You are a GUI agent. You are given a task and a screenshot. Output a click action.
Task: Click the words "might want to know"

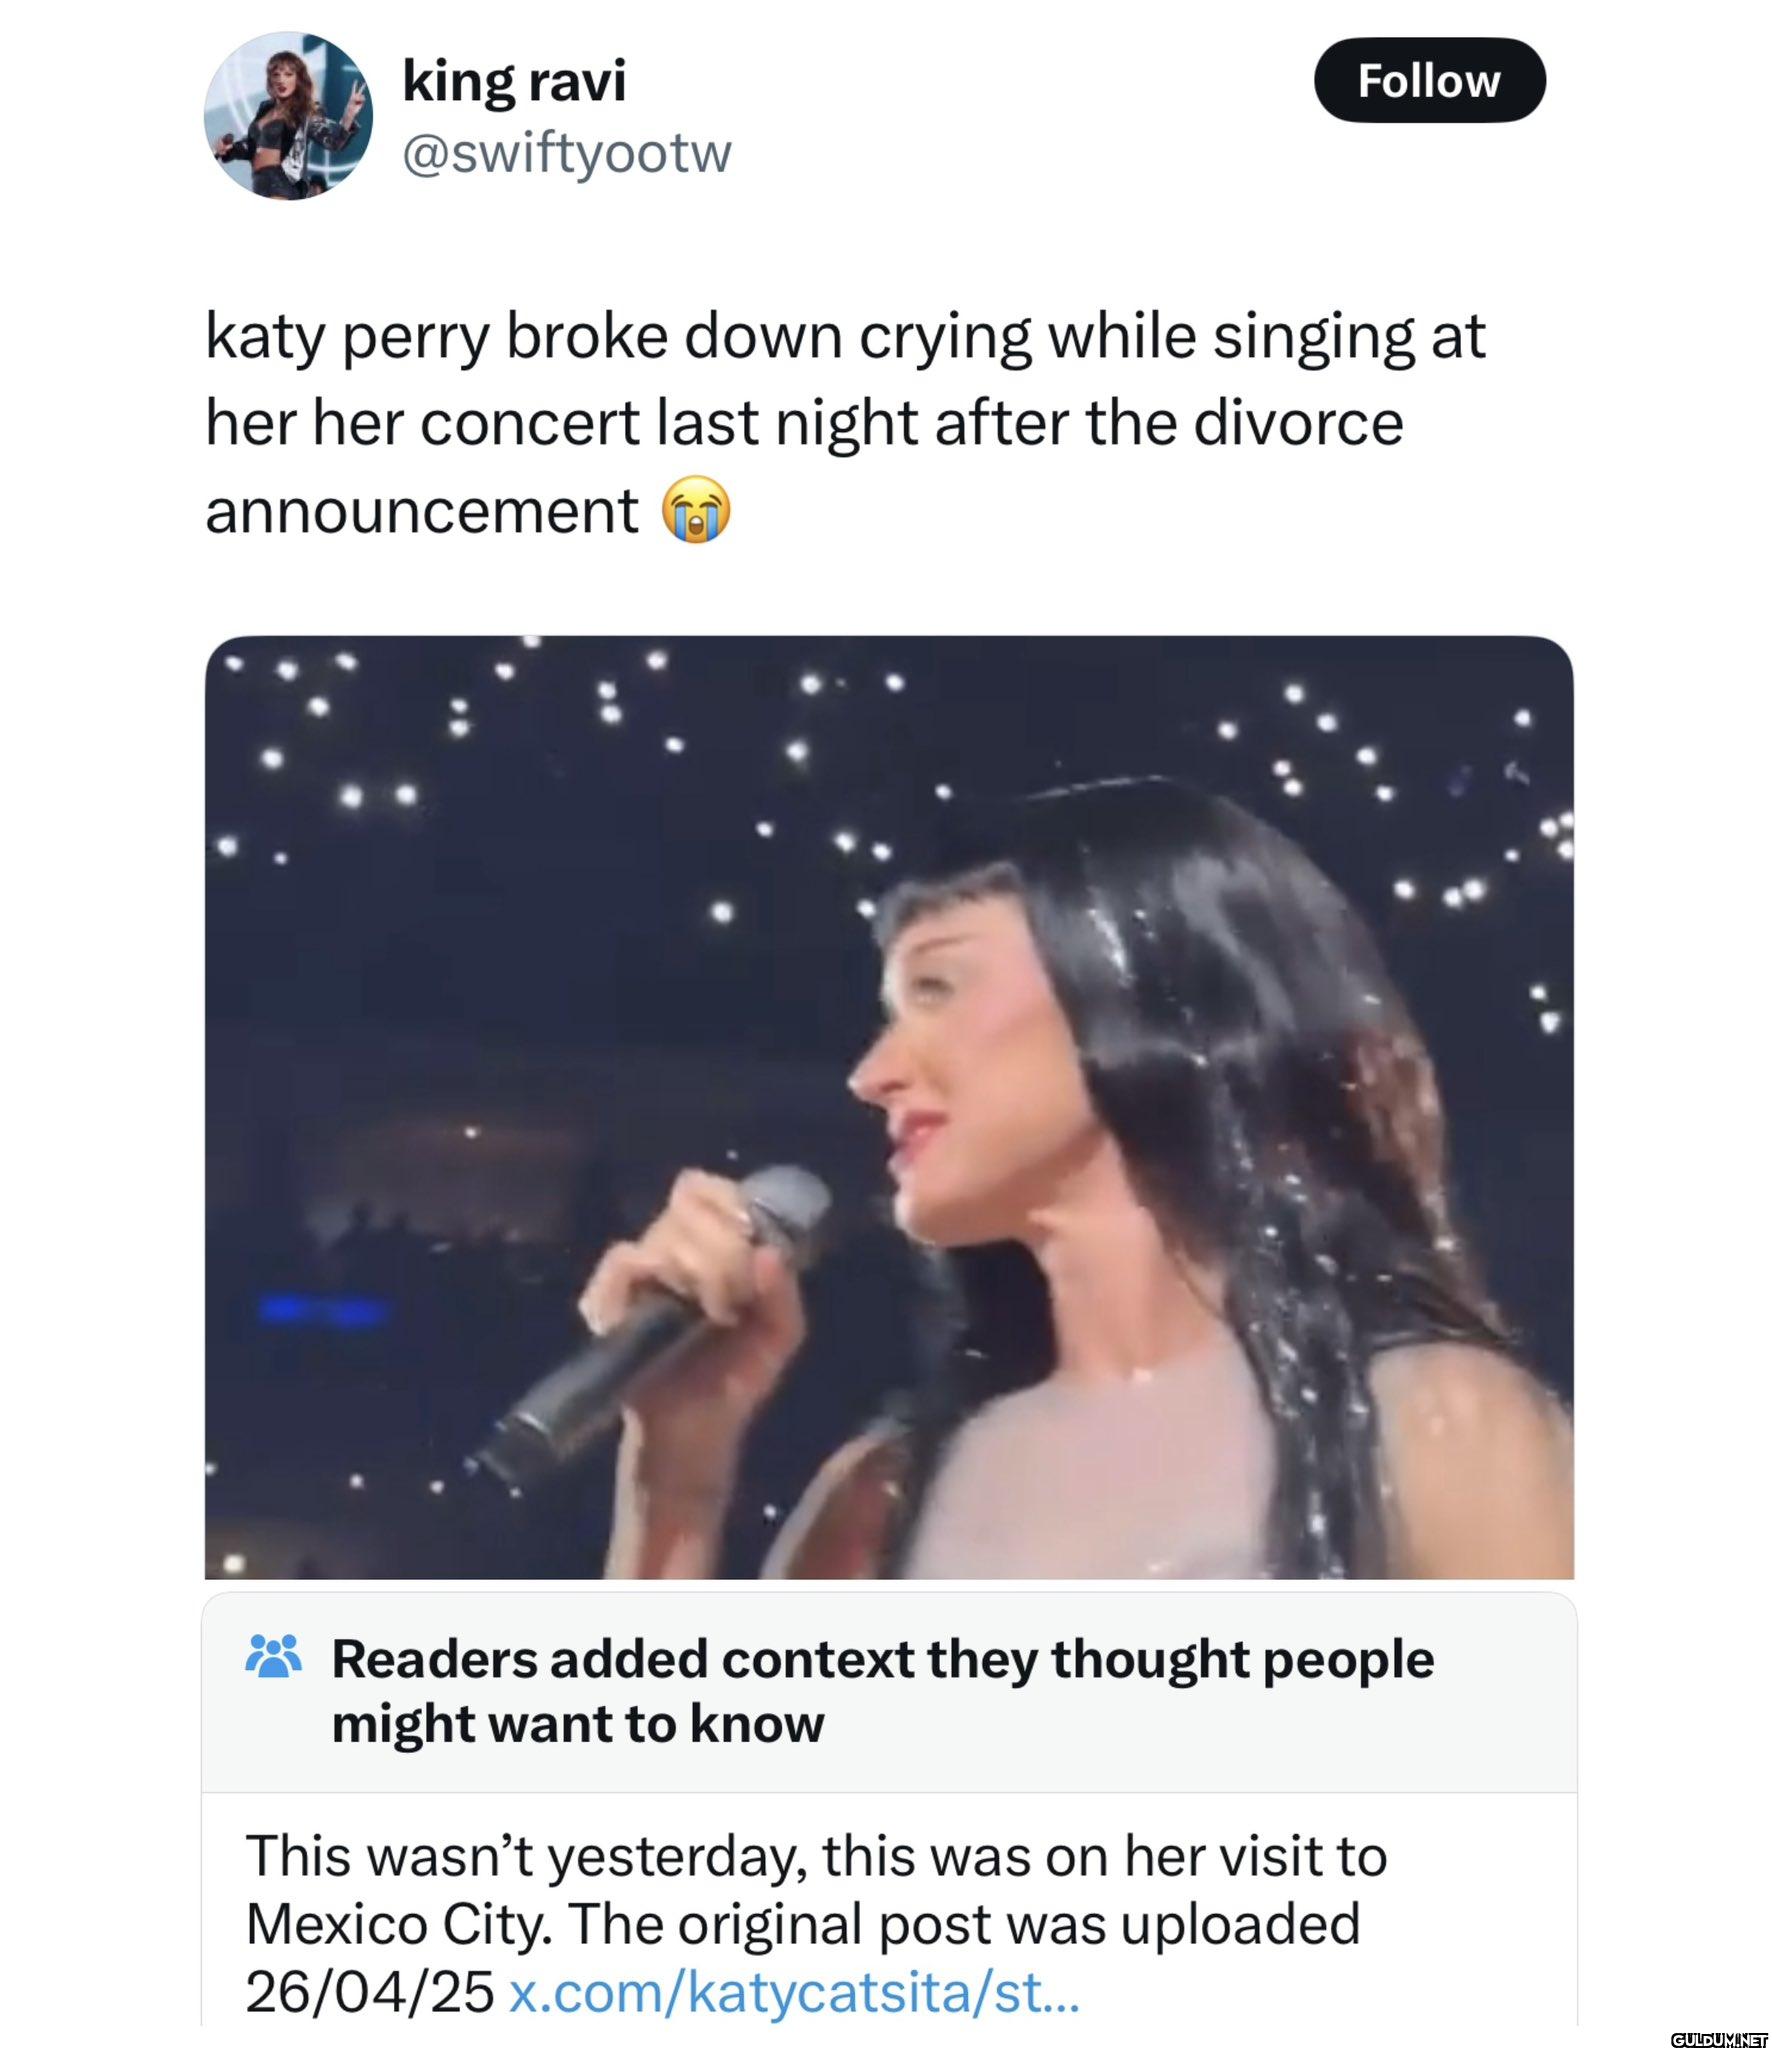(577, 1724)
